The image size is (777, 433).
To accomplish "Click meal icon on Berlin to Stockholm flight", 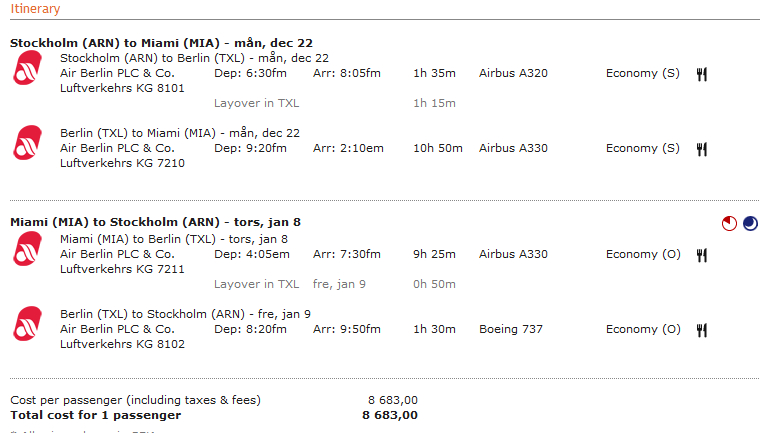I will pos(702,330).
